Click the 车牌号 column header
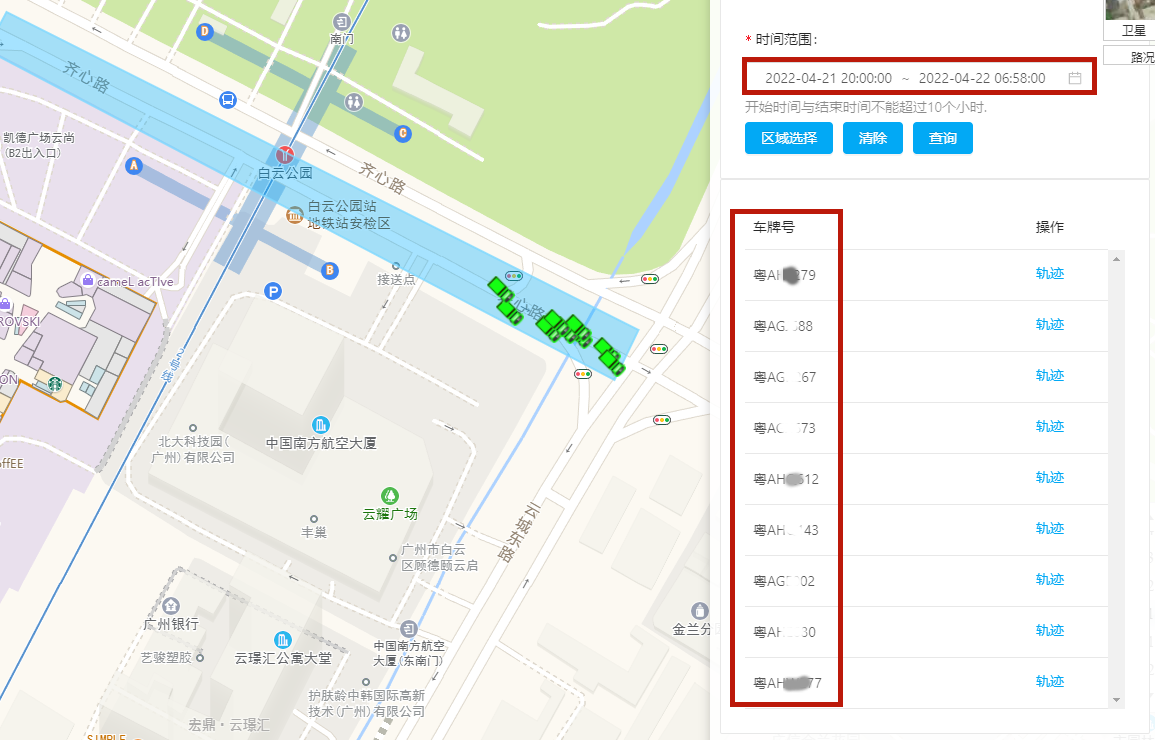This screenshot has height=740, width=1155. [774, 227]
